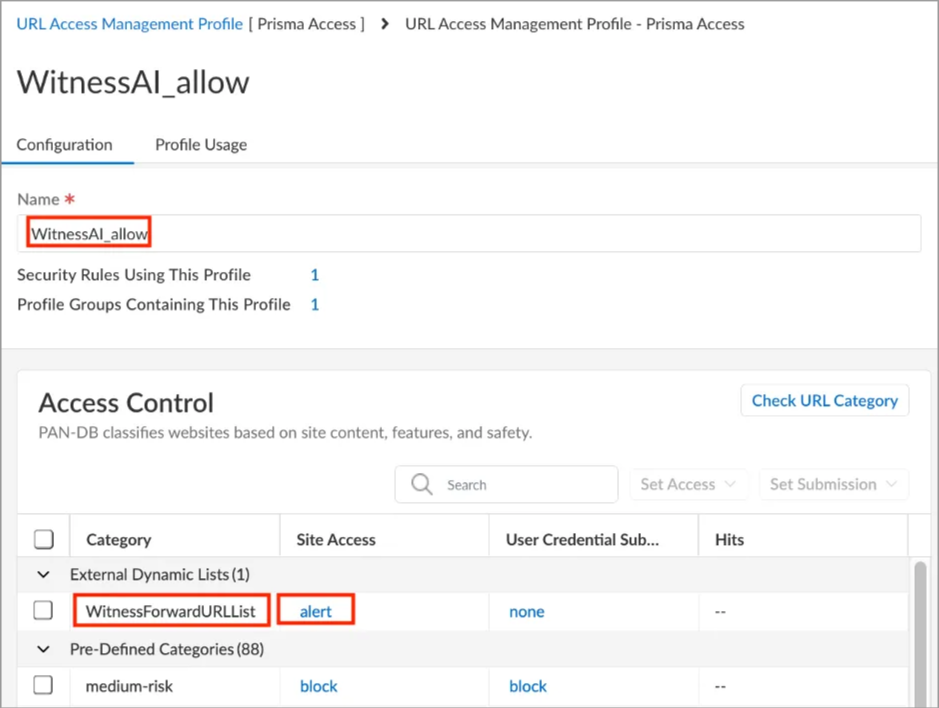Open the URL Access Management Profile breadcrumb link
This screenshot has height=708, width=939.
[x=130, y=23]
